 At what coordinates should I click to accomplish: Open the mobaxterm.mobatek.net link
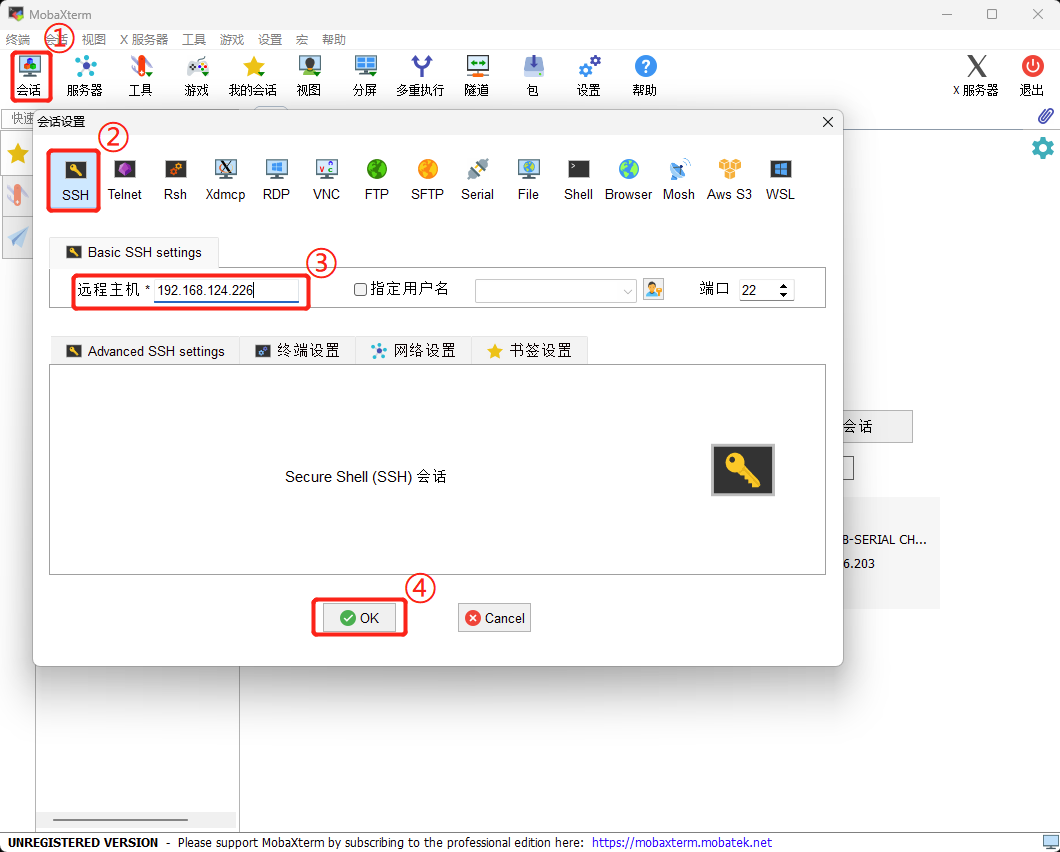[x=681, y=843]
